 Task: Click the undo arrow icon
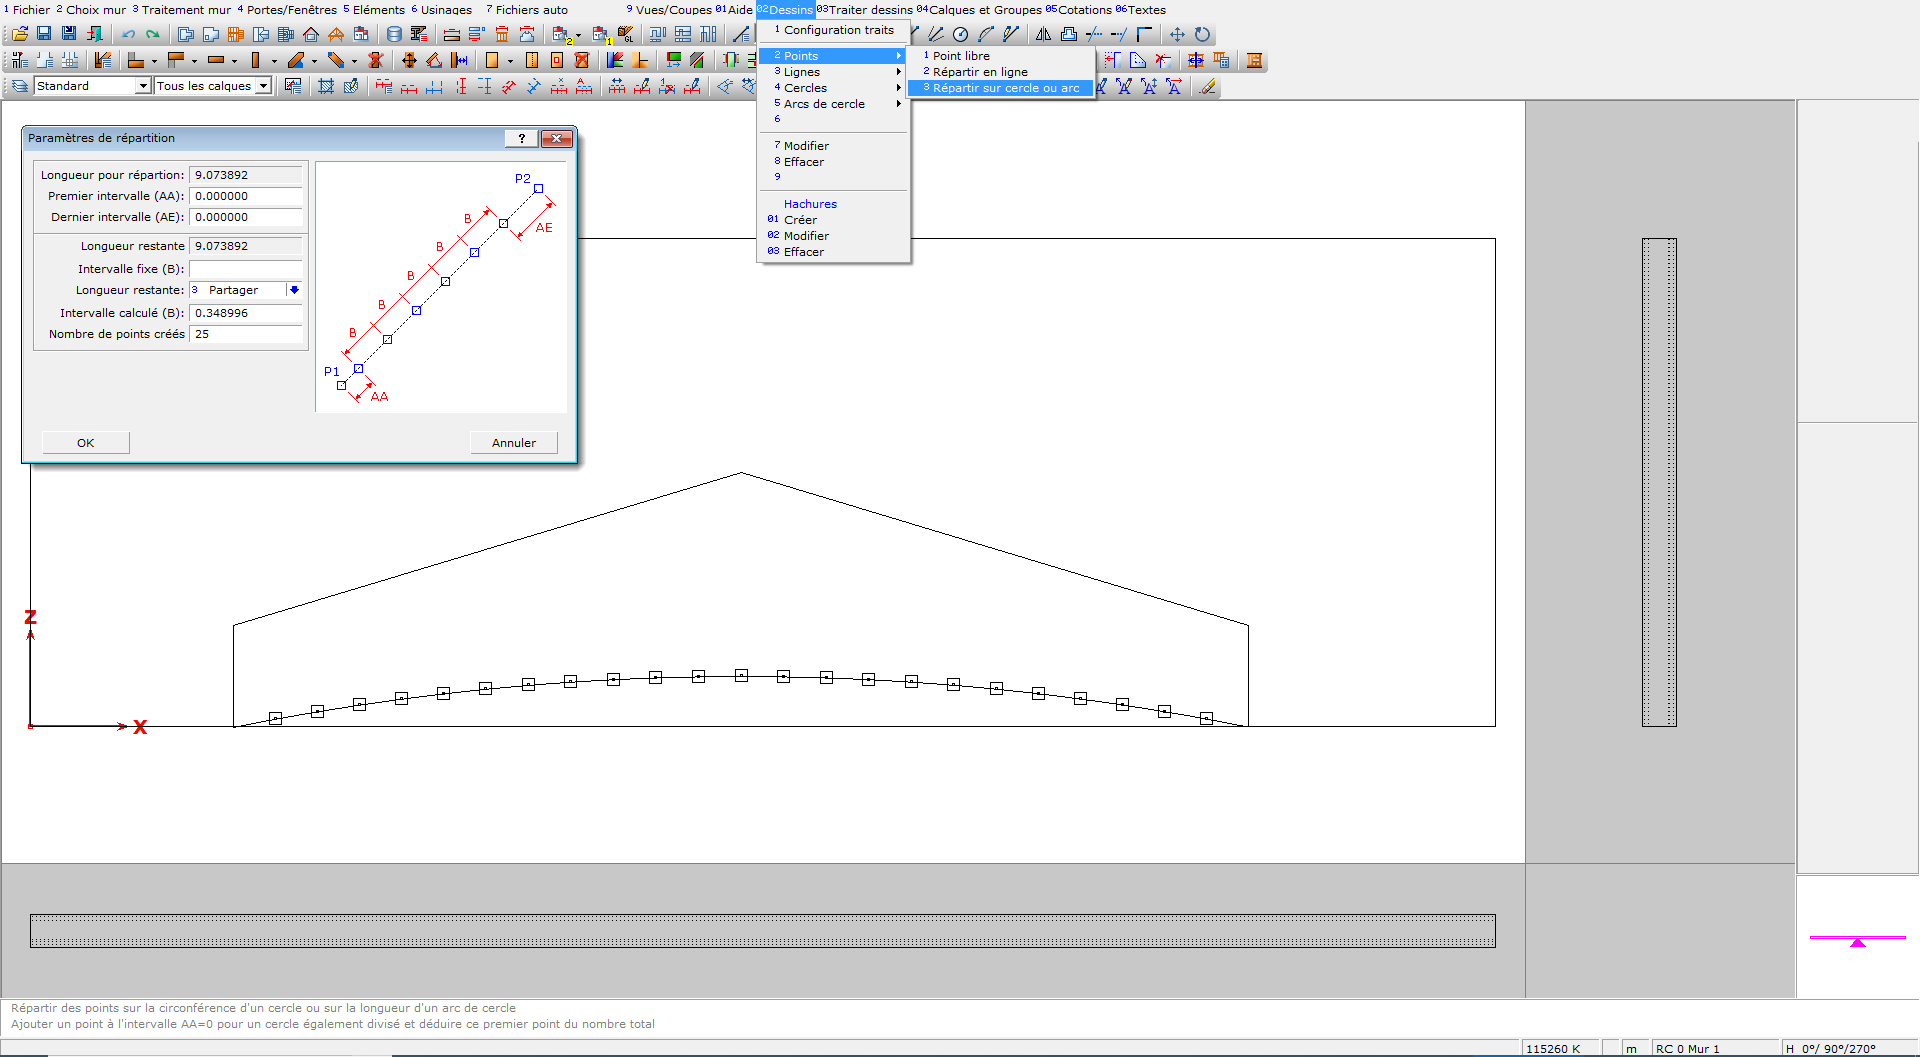click(x=129, y=34)
